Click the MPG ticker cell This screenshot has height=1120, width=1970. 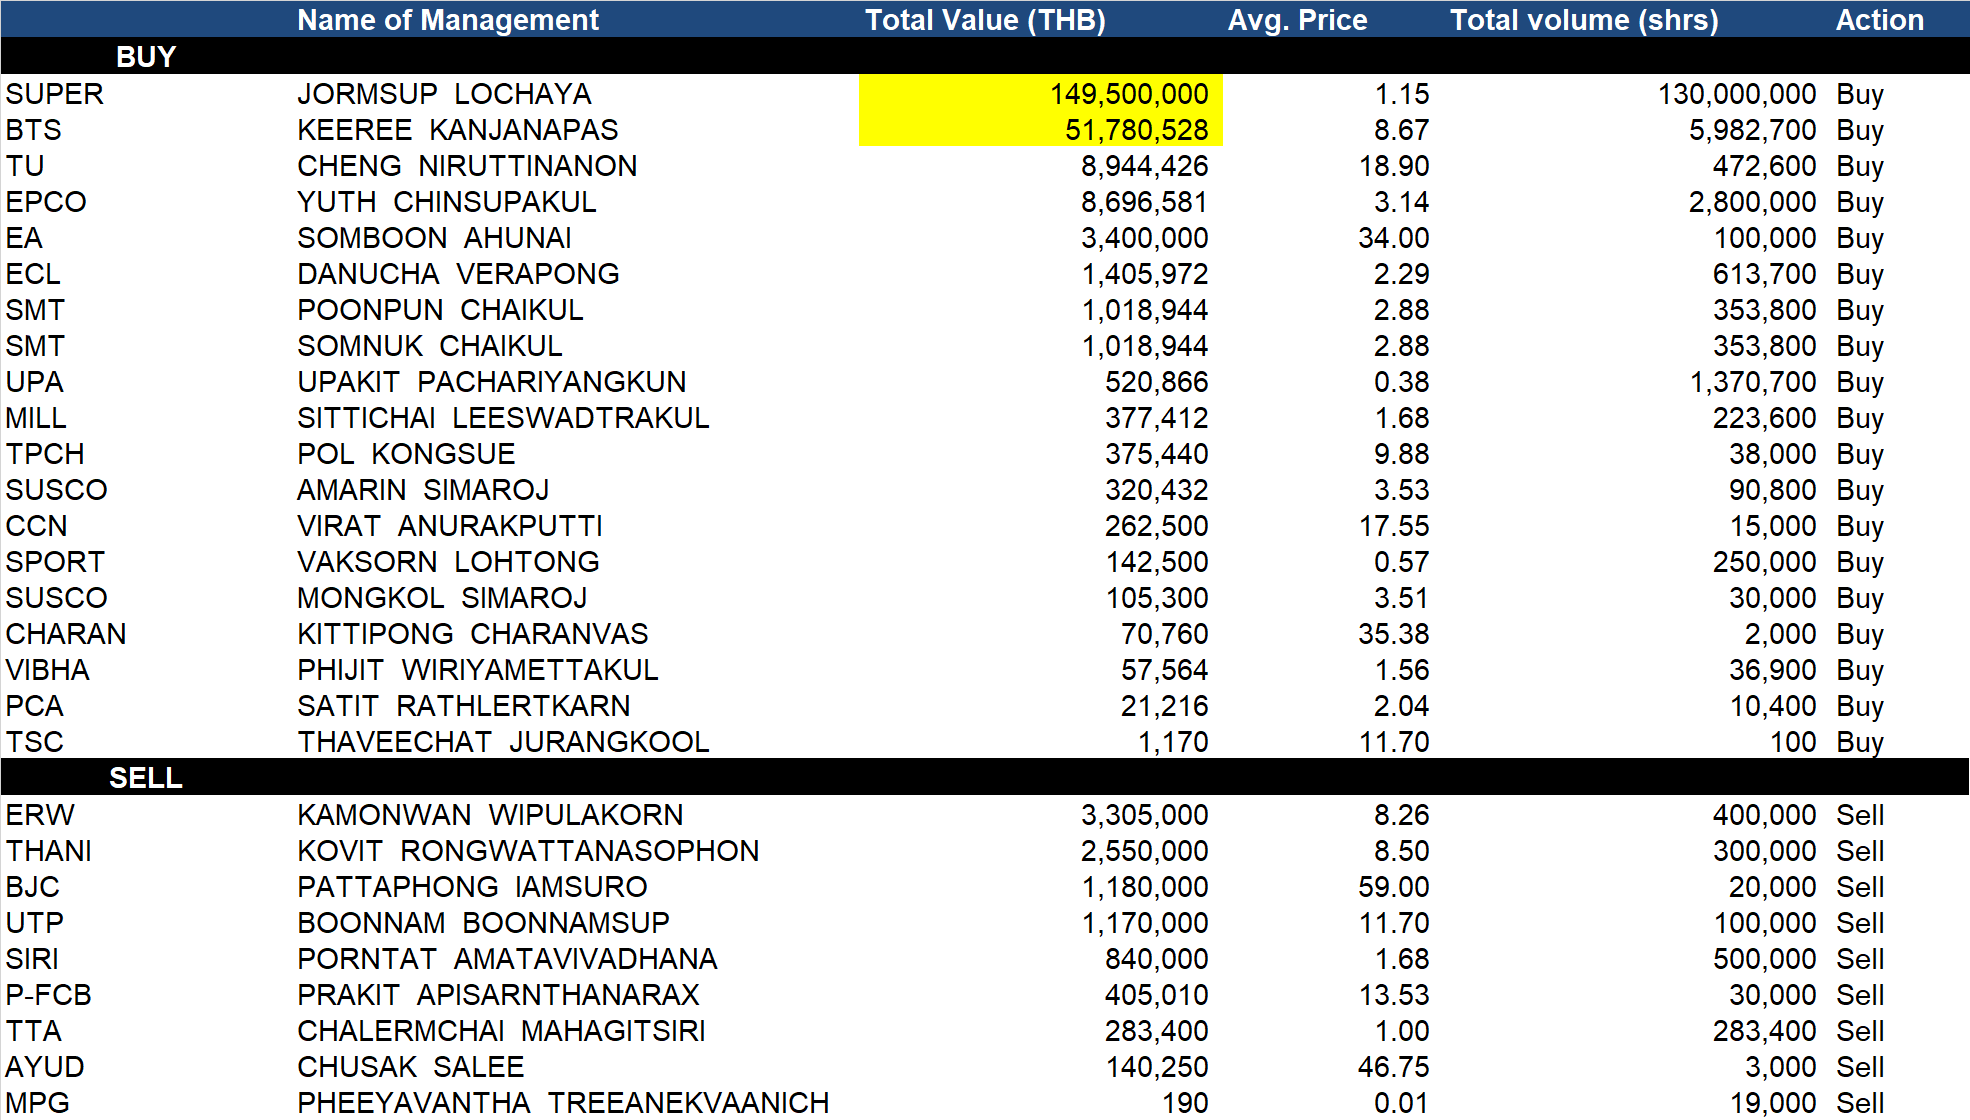[37, 1103]
